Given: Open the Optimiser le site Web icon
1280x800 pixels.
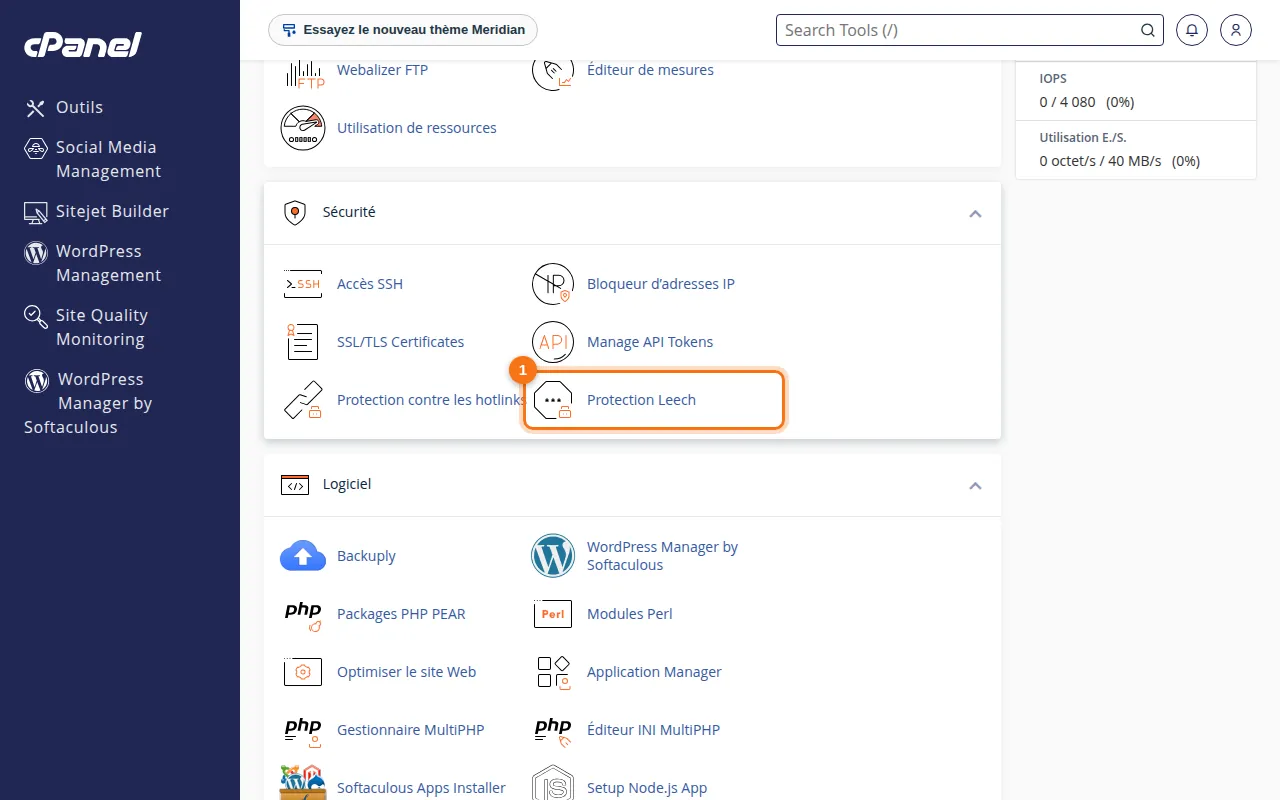Looking at the screenshot, I should [303, 672].
